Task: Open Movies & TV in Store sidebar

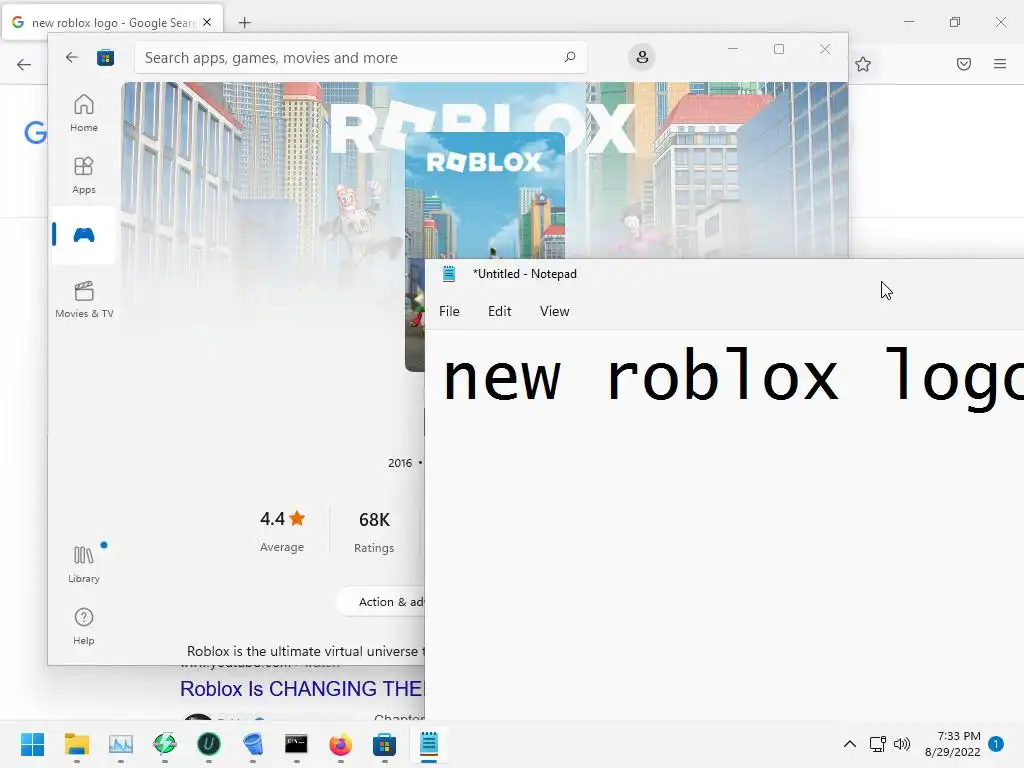Action: pos(84,299)
